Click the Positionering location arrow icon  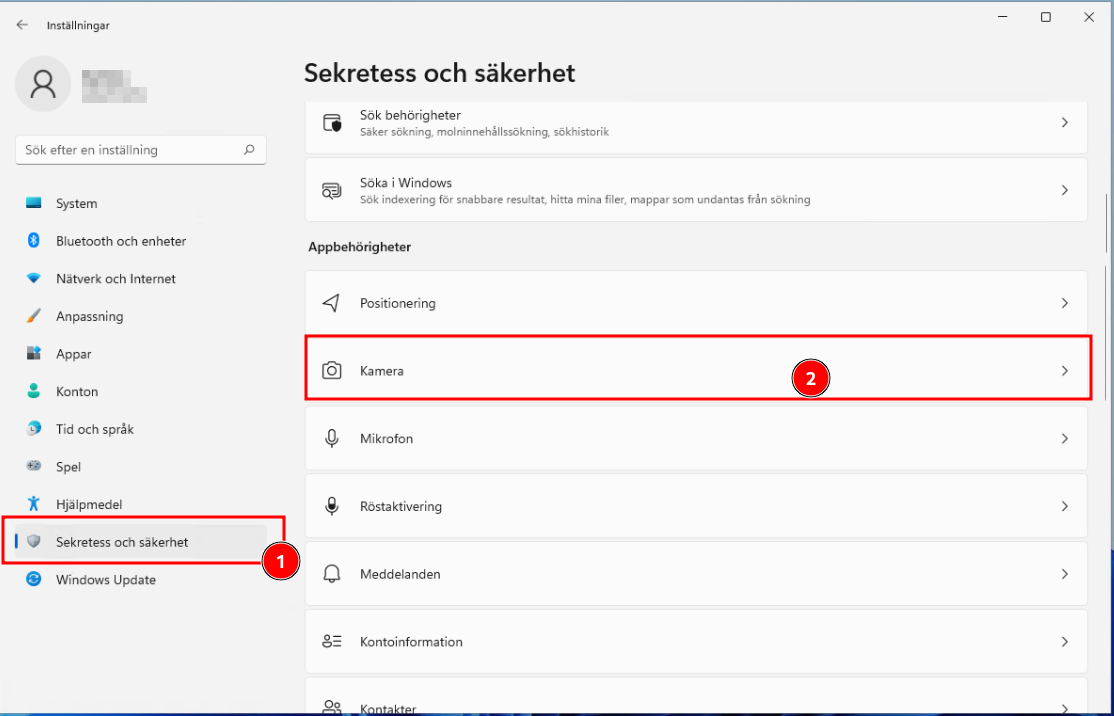pyautogui.click(x=332, y=303)
